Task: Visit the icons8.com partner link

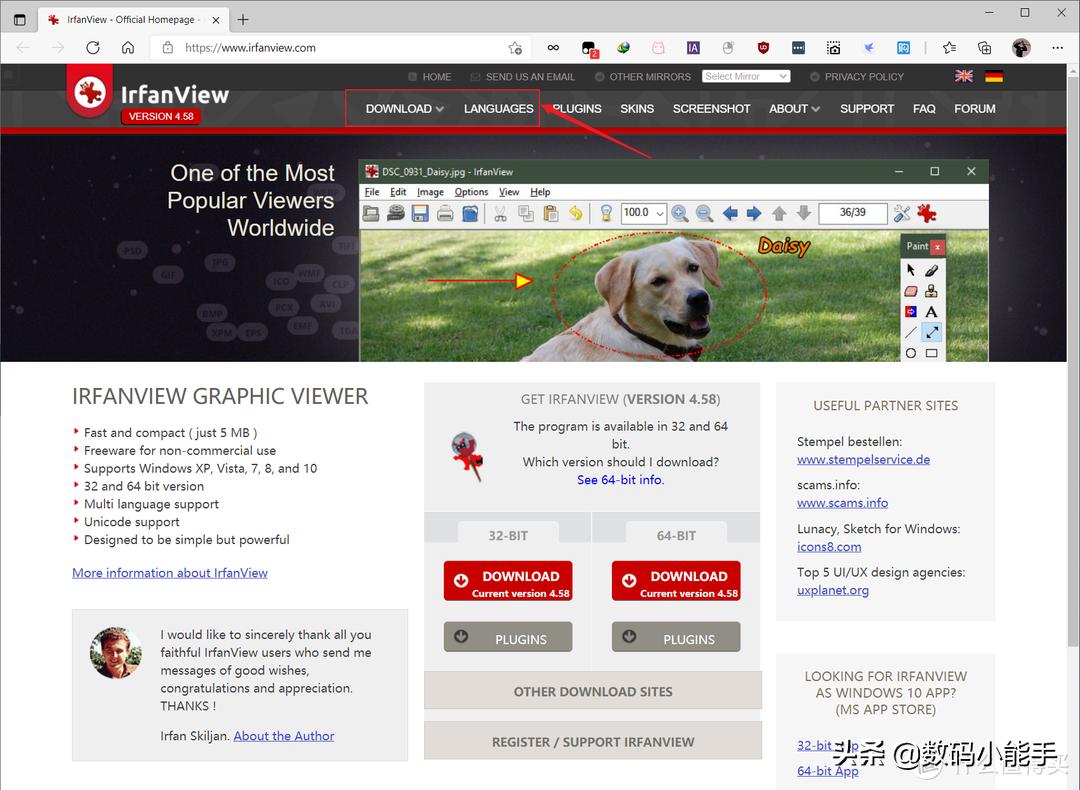Action: 829,546
